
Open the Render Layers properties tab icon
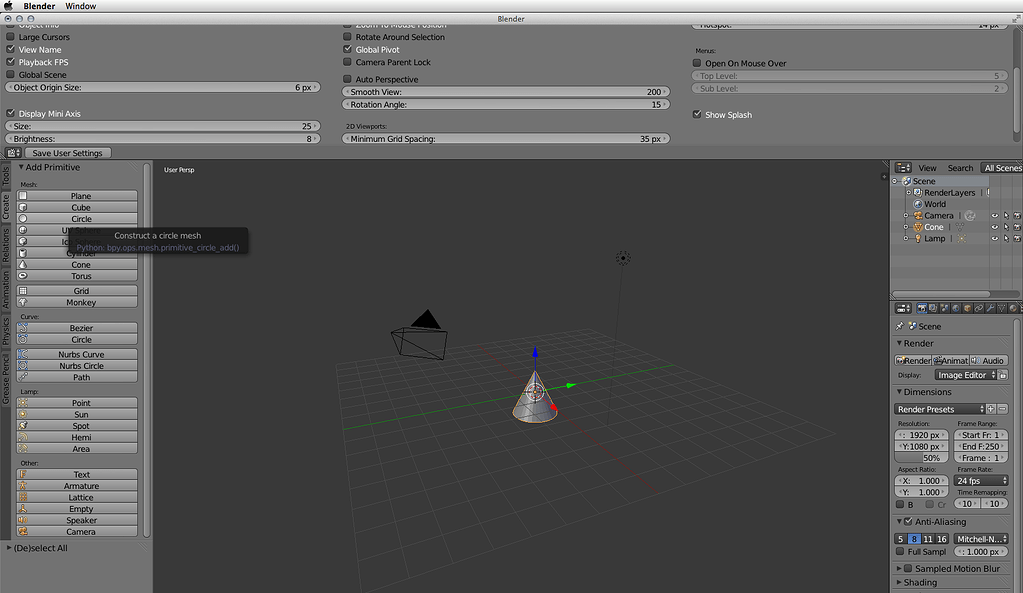coord(933,308)
